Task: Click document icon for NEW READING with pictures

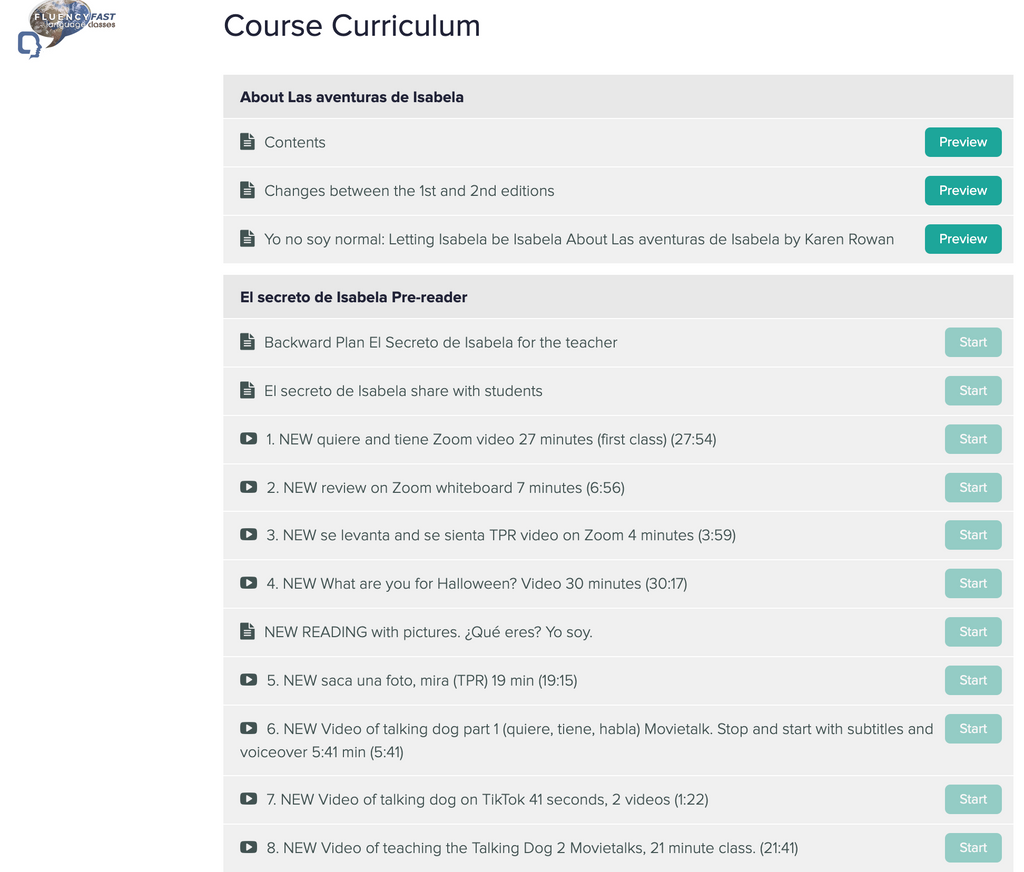Action: coord(248,632)
